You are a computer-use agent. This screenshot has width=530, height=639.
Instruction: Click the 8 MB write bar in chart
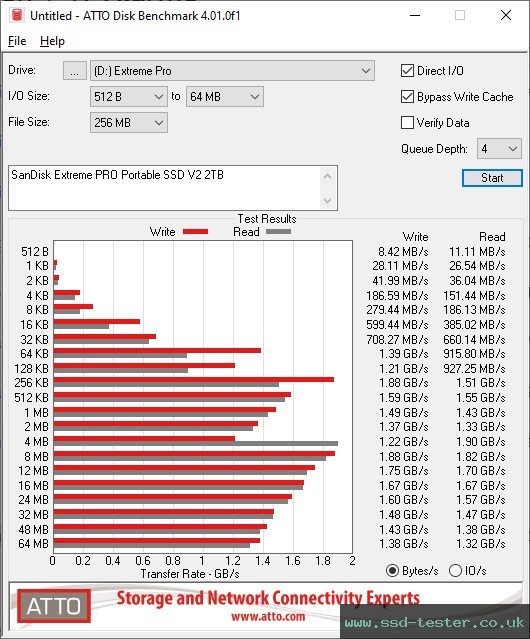[194, 453]
